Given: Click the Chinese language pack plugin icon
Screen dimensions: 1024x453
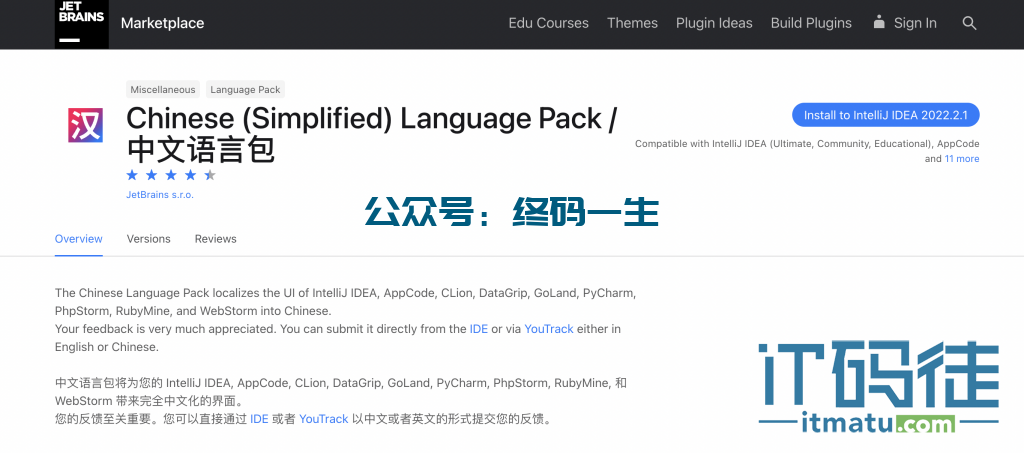Looking at the screenshot, I should click(85, 127).
